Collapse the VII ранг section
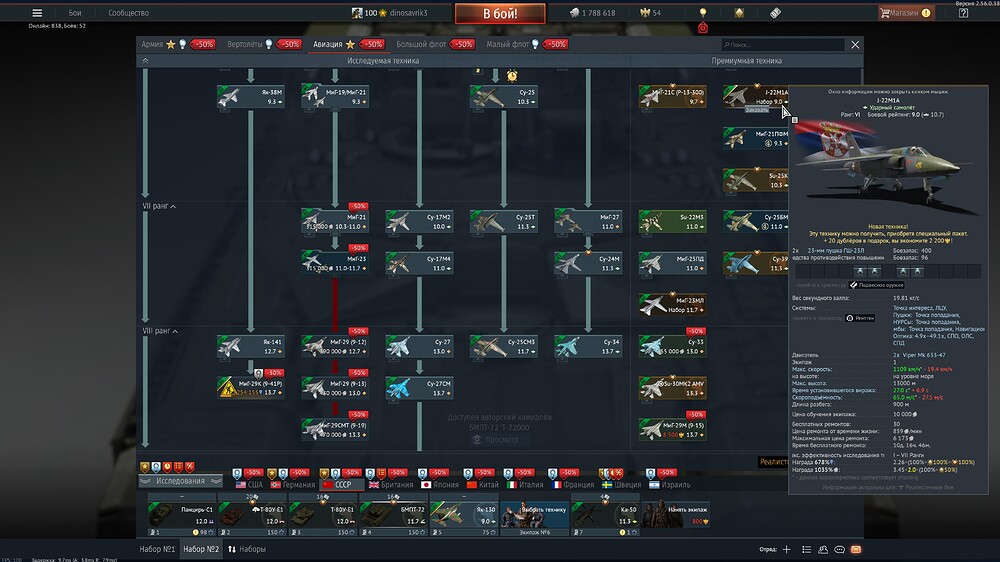Image resolution: width=1000 pixels, height=562 pixels. pyautogui.click(x=159, y=206)
